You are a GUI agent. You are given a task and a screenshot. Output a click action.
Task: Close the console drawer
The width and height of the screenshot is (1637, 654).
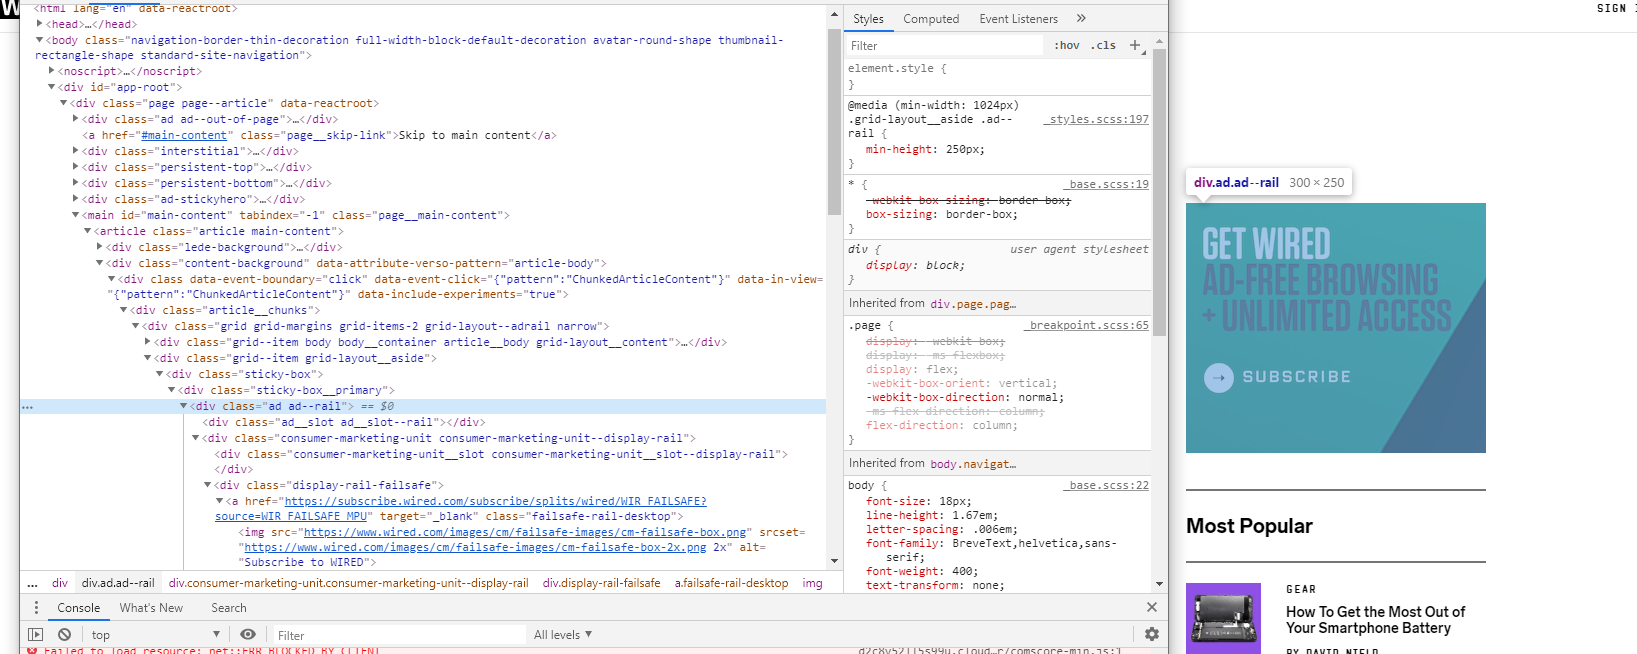[x=1151, y=607]
